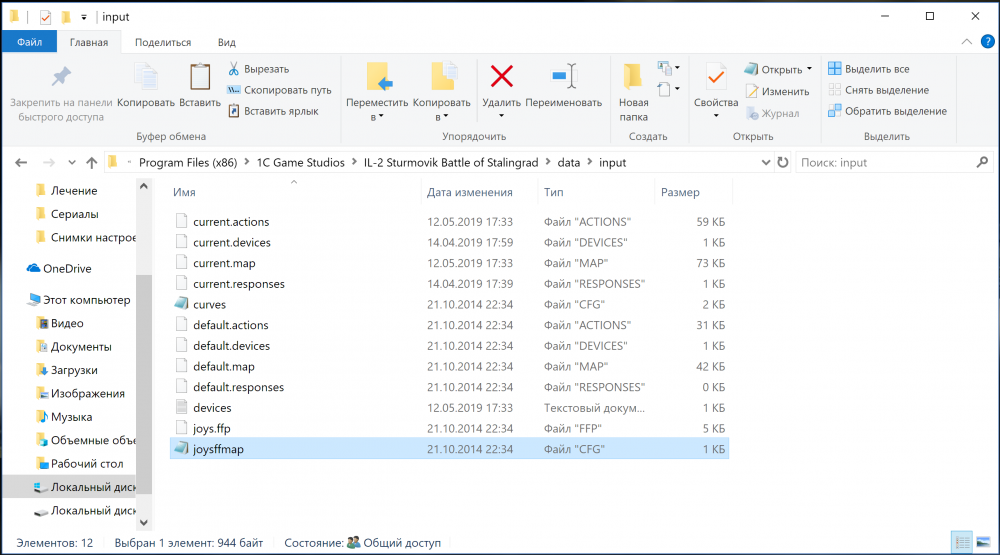Click the search box Поиск: input
The width and height of the screenshot is (1000, 555).
[880, 162]
